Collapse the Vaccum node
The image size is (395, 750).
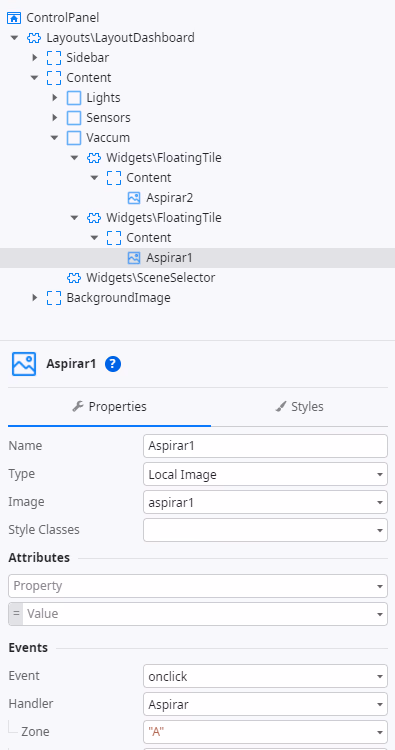click(55, 138)
